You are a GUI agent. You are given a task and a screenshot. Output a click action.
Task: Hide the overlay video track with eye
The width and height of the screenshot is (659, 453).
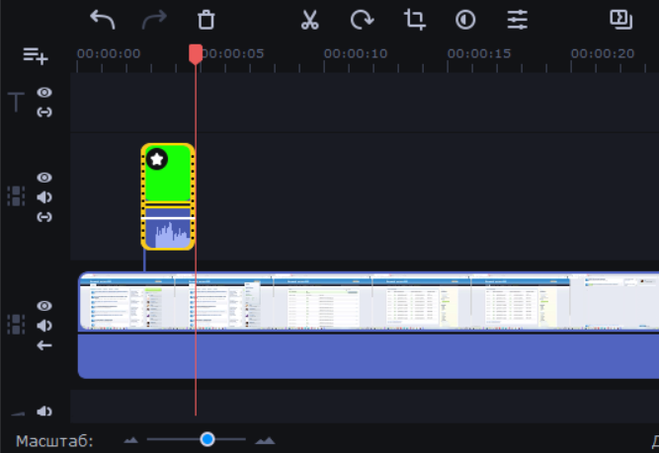(x=44, y=177)
